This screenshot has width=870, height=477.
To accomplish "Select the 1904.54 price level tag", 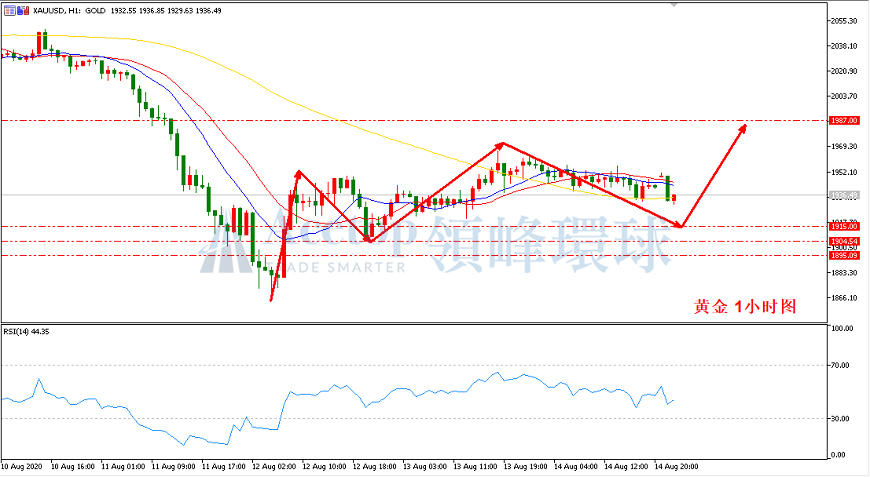I will coord(843,241).
